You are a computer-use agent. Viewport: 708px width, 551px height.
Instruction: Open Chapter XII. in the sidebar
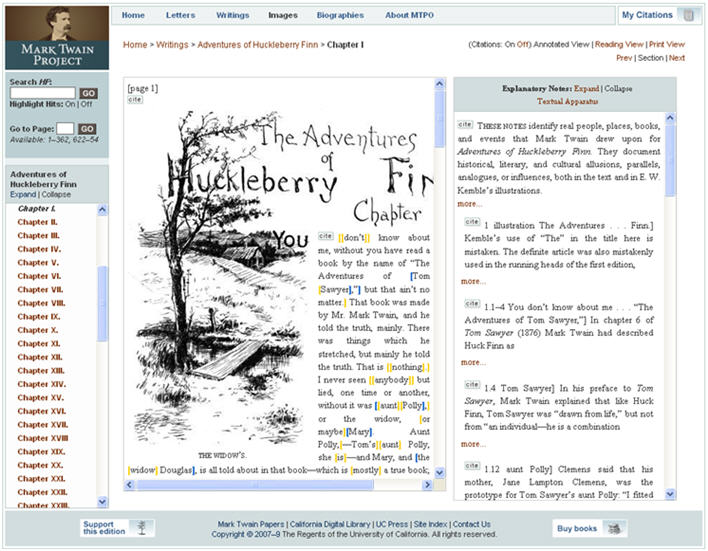point(40,357)
